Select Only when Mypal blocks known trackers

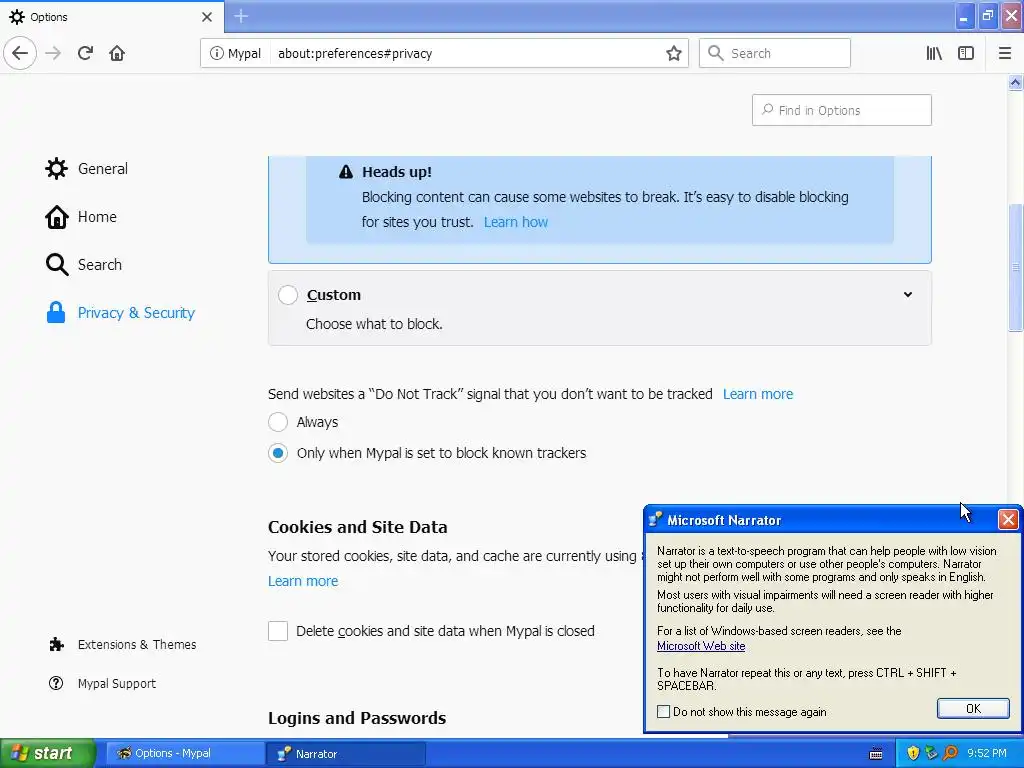278,453
